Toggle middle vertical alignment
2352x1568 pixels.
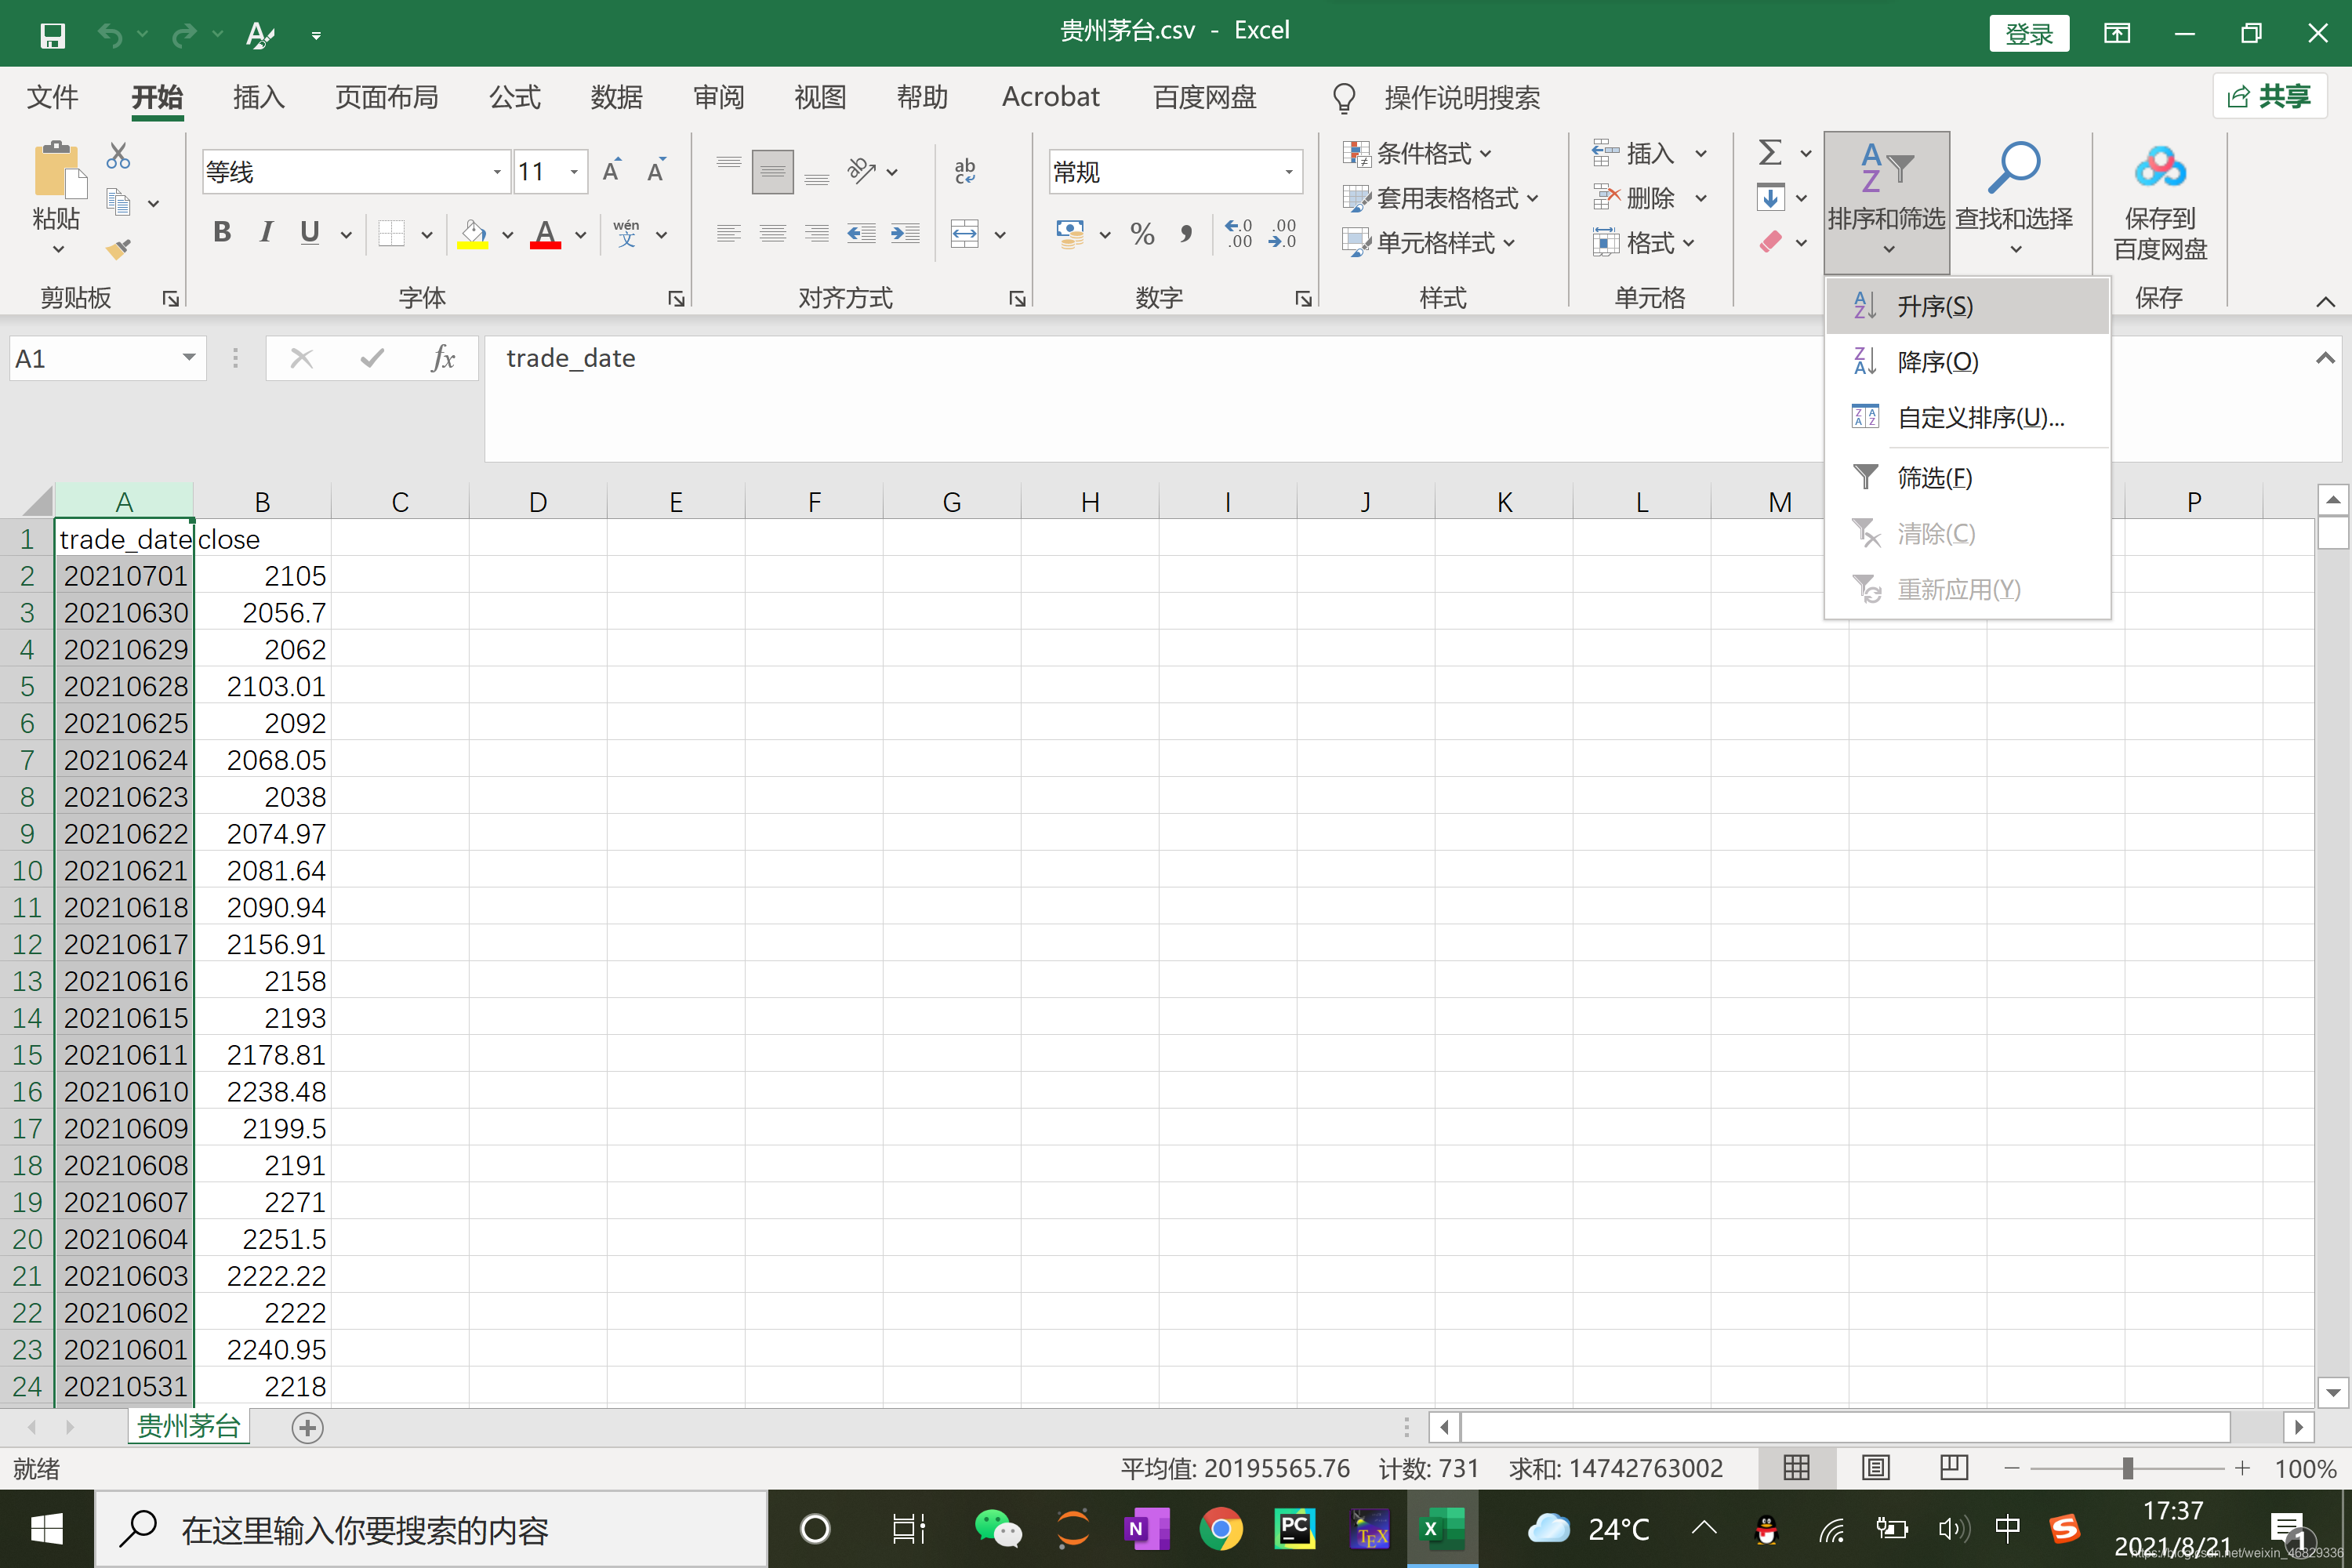(x=773, y=171)
